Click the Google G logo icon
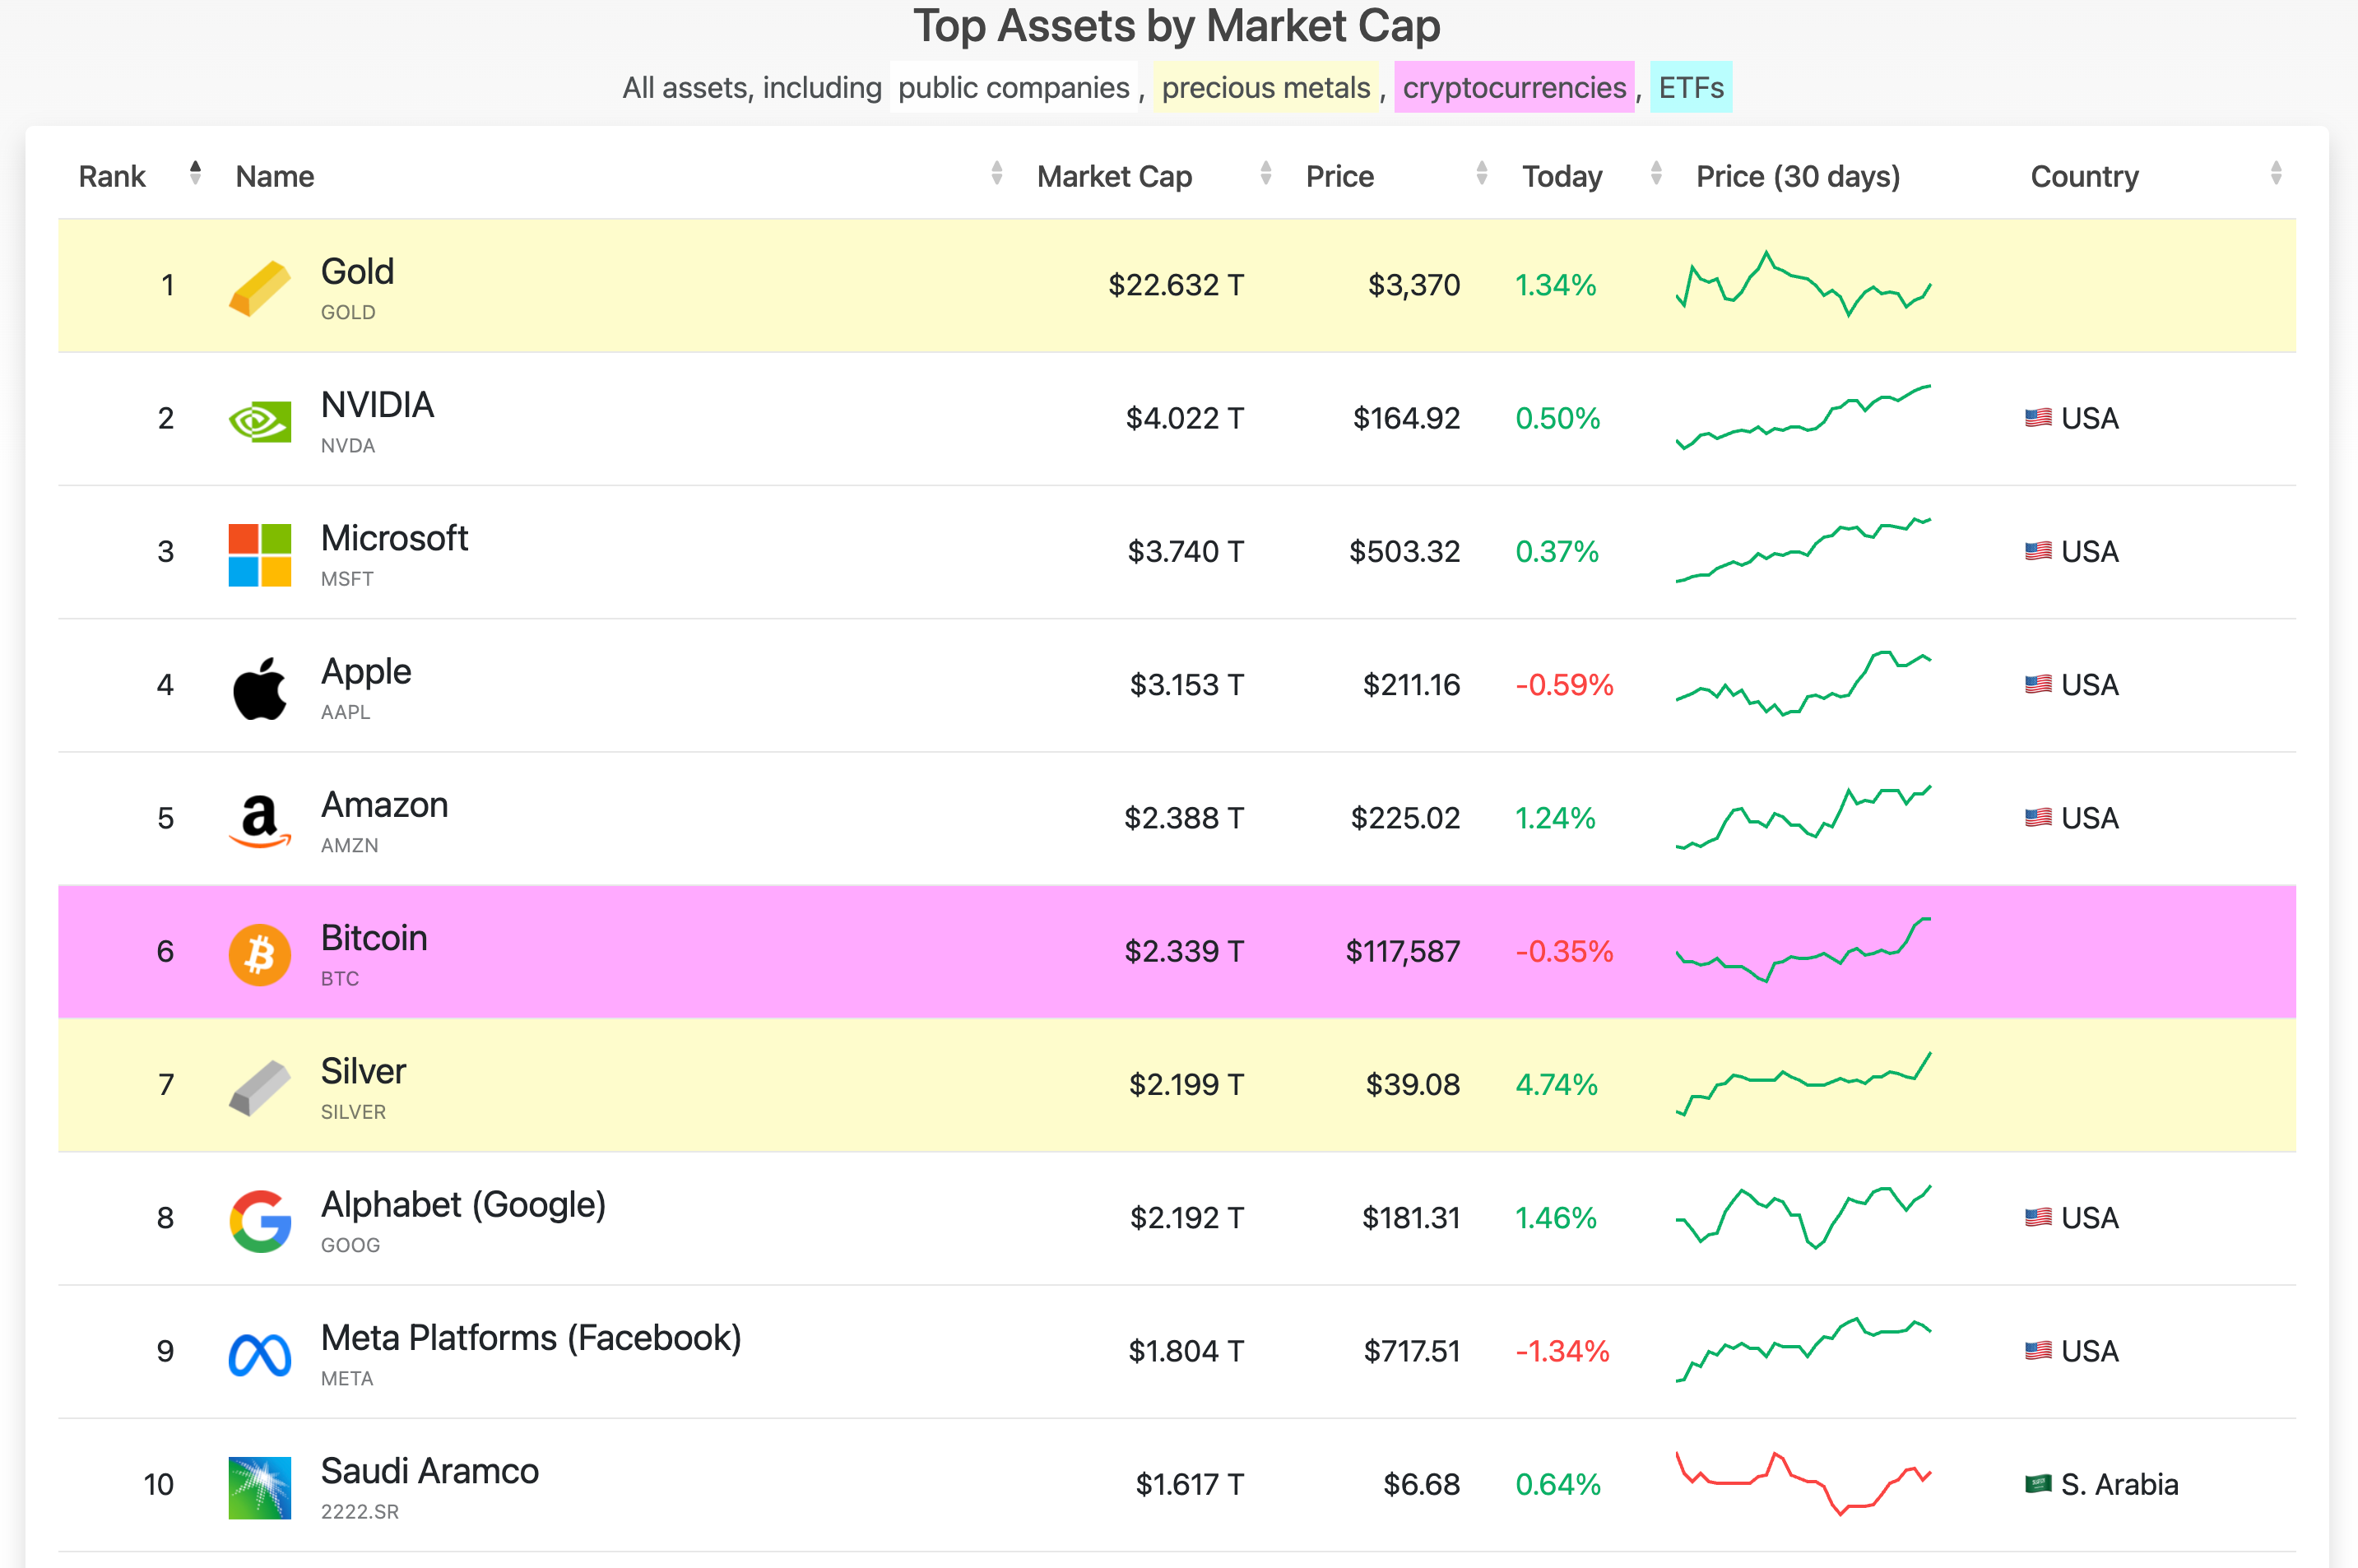Image resolution: width=2358 pixels, height=1568 pixels. point(260,1221)
